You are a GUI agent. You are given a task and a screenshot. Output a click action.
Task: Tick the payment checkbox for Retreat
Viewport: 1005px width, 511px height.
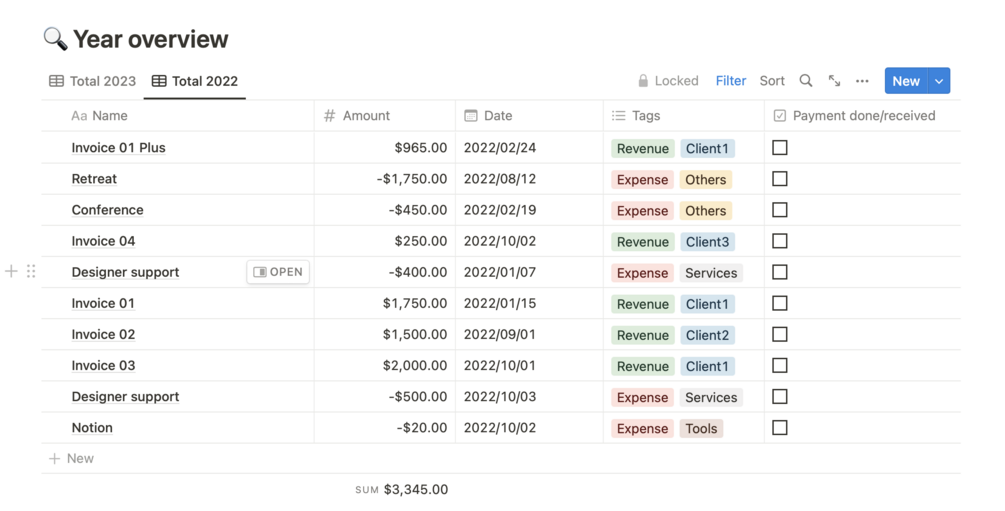(780, 179)
